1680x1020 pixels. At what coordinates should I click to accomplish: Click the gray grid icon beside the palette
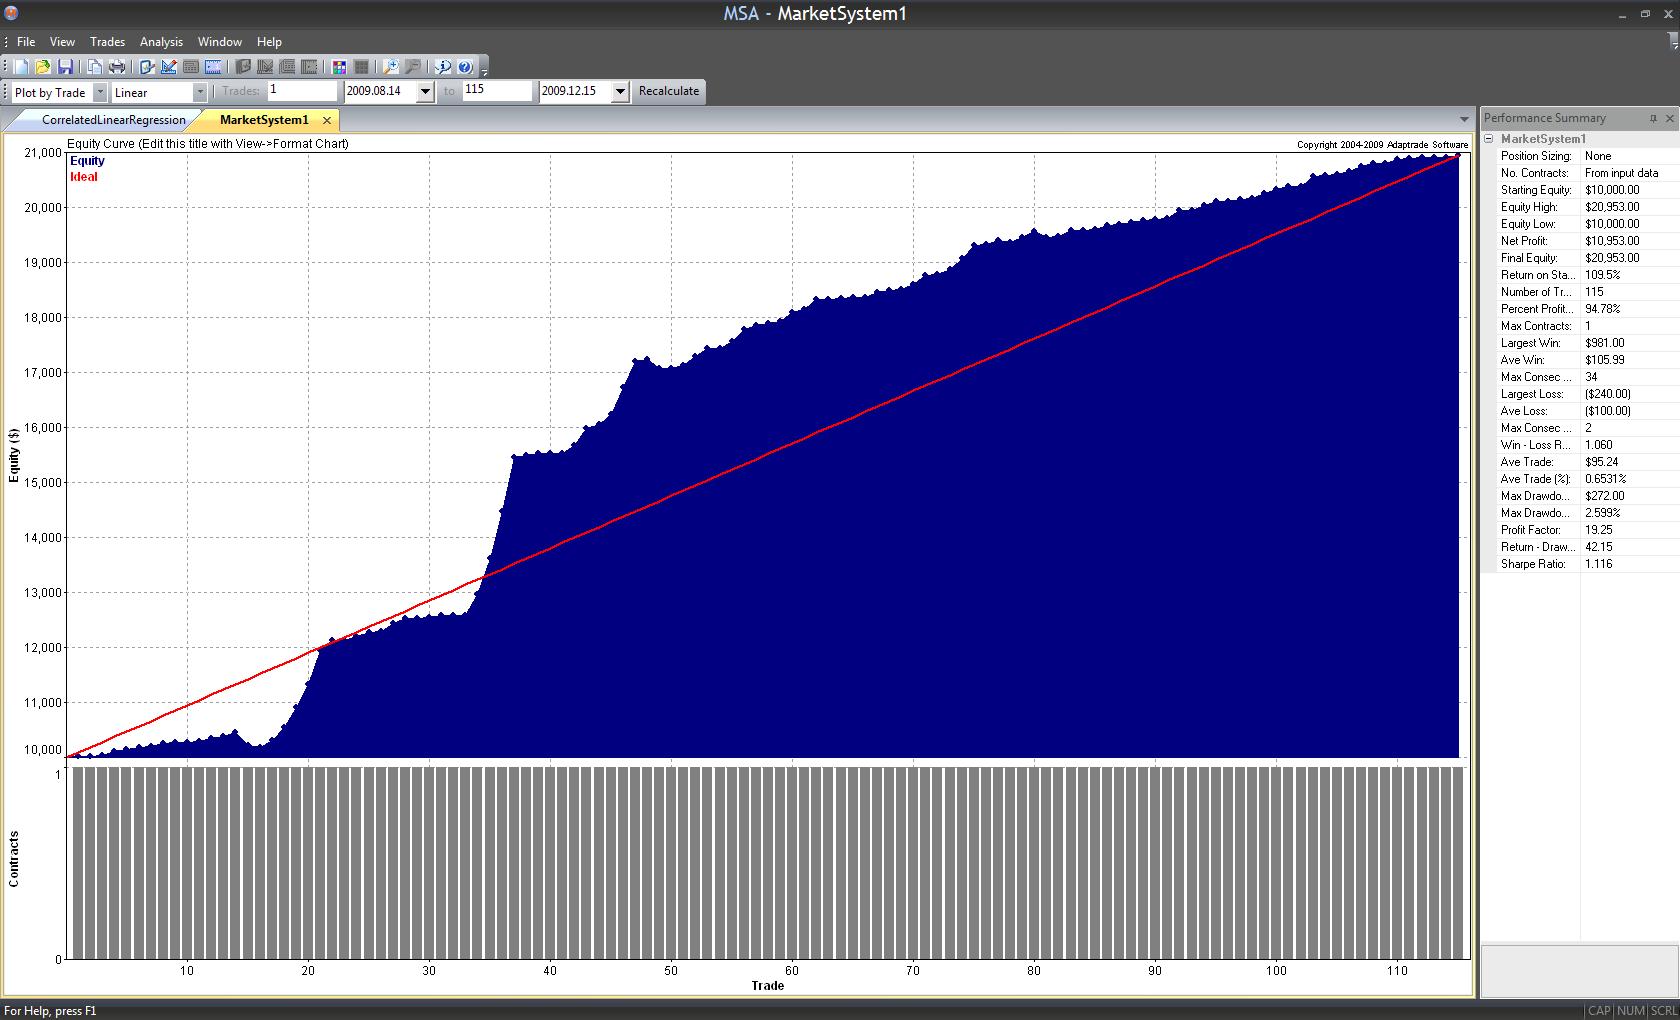(x=361, y=67)
